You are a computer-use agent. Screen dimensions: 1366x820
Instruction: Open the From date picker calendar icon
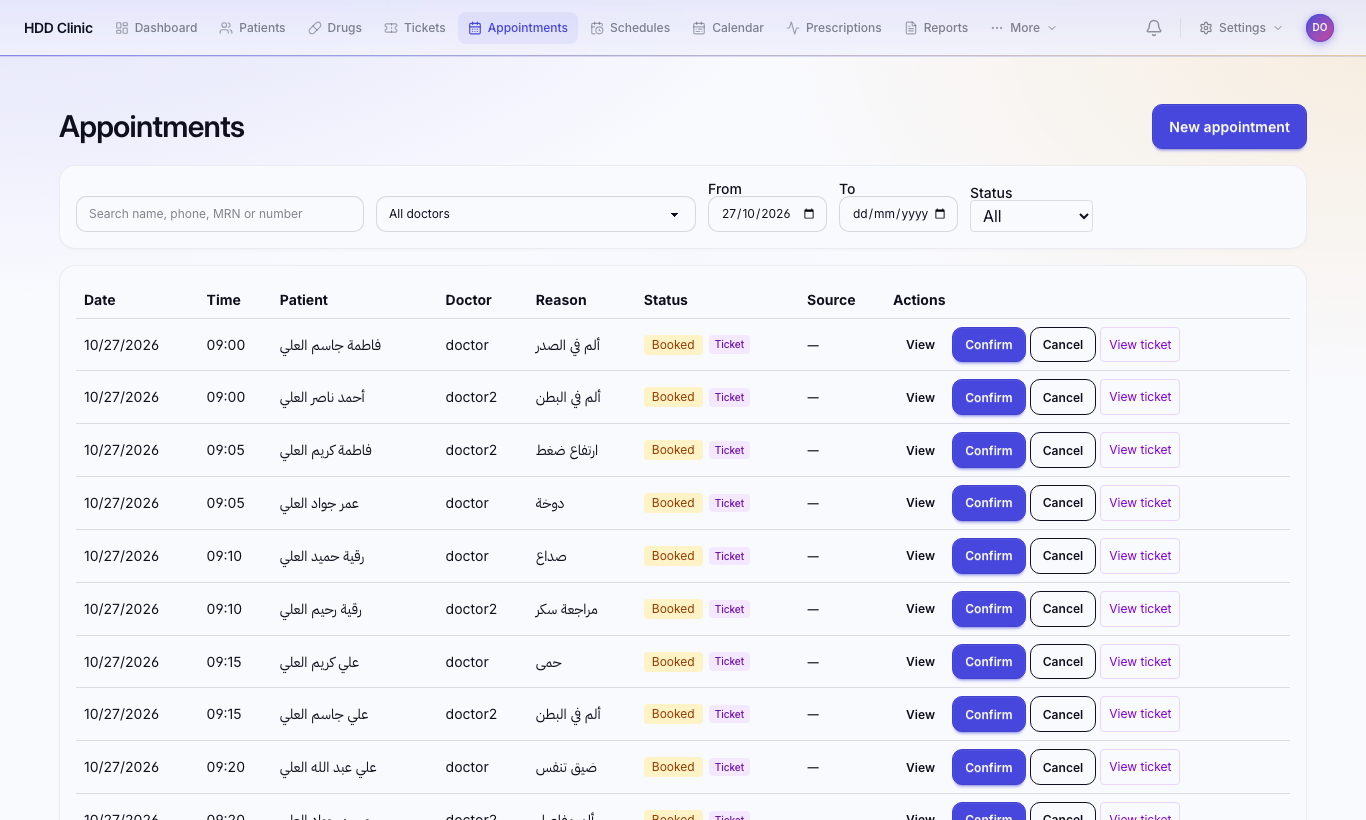(x=809, y=214)
